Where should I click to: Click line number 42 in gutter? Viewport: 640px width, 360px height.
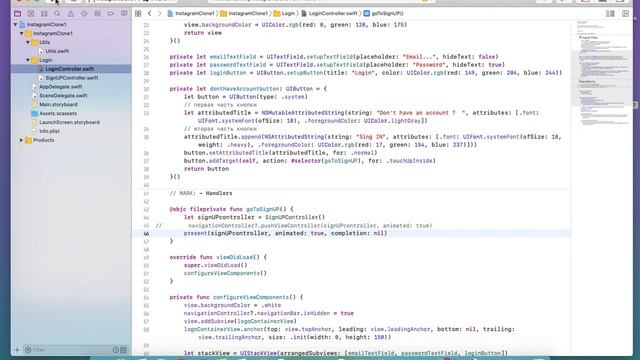[x=146, y=201]
